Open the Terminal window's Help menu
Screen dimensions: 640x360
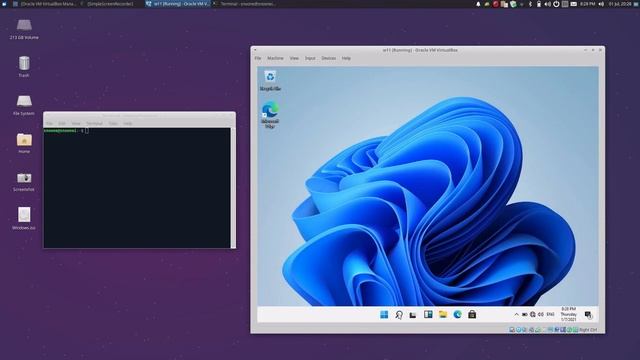point(128,123)
